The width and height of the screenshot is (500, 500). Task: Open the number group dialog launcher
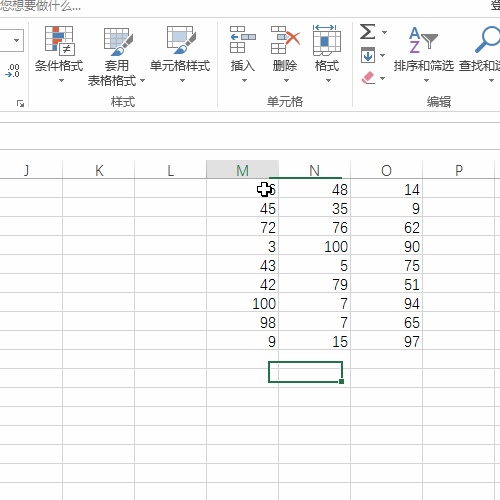pyautogui.click(x=20, y=104)
